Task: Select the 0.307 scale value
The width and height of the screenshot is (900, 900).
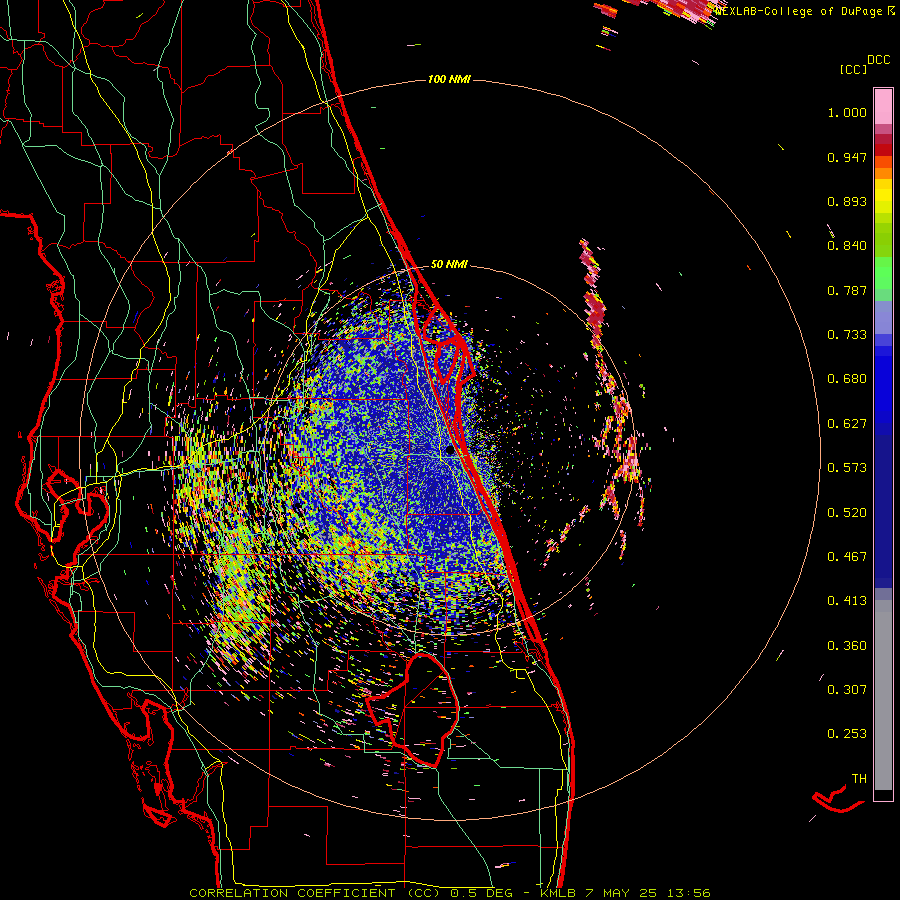Action: [x=847, y=690]
